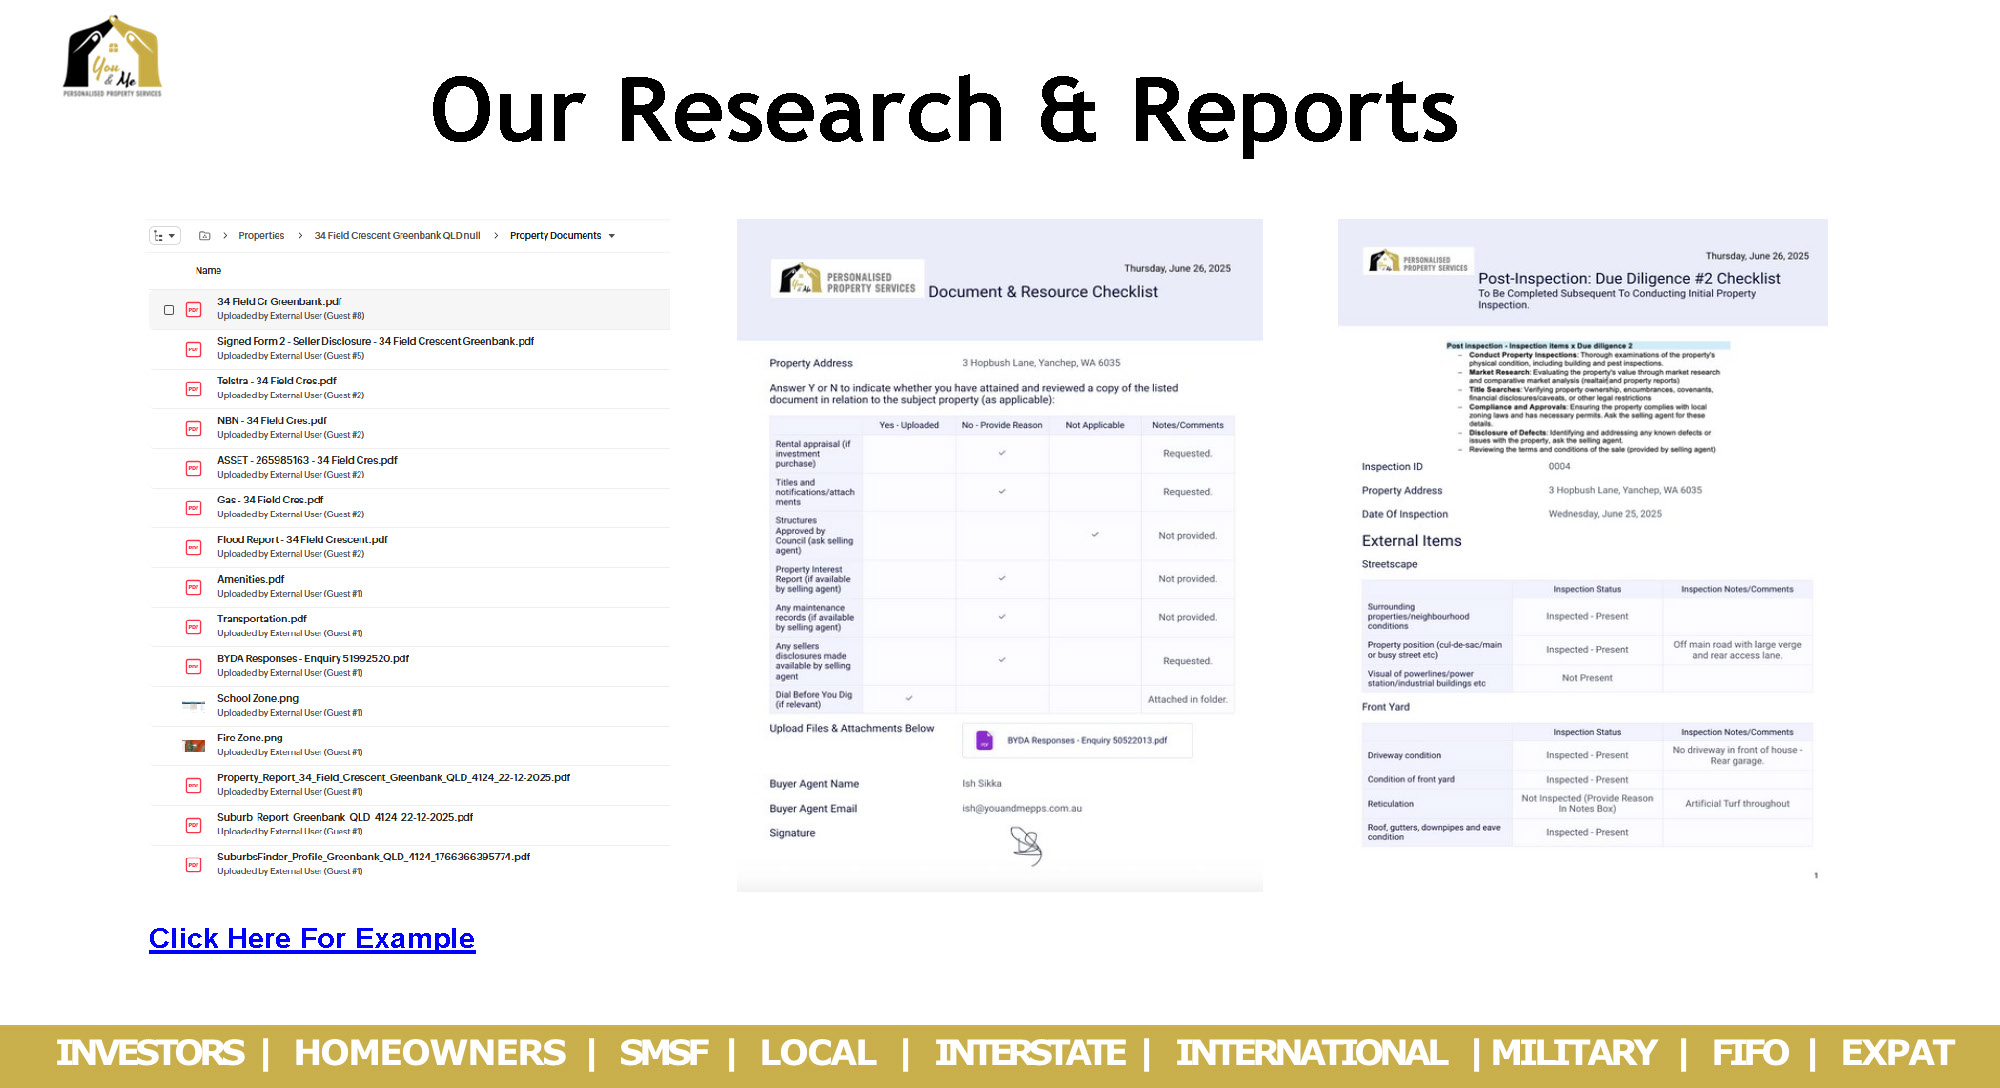Open Fire Zone.png file name
This screenshot has width=2000, height=1088.
coord(250,738)
